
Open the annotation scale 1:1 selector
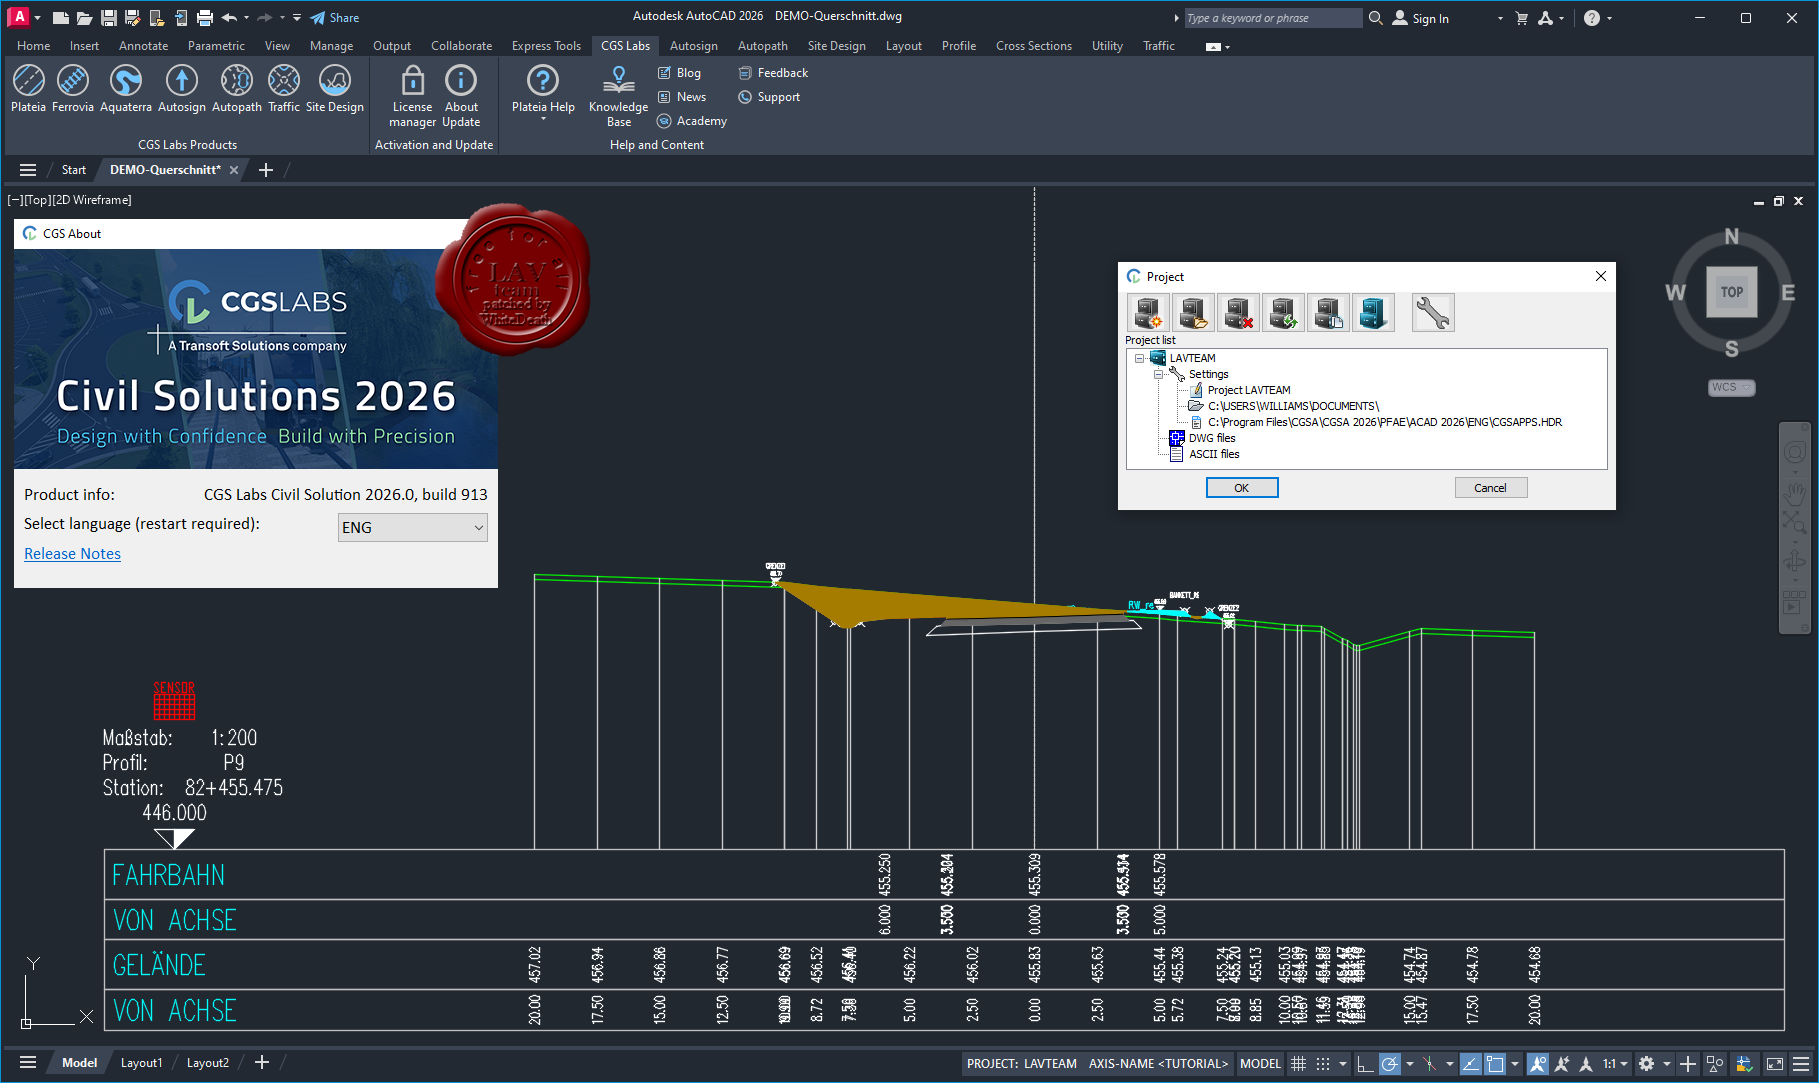[1614, 1064]
